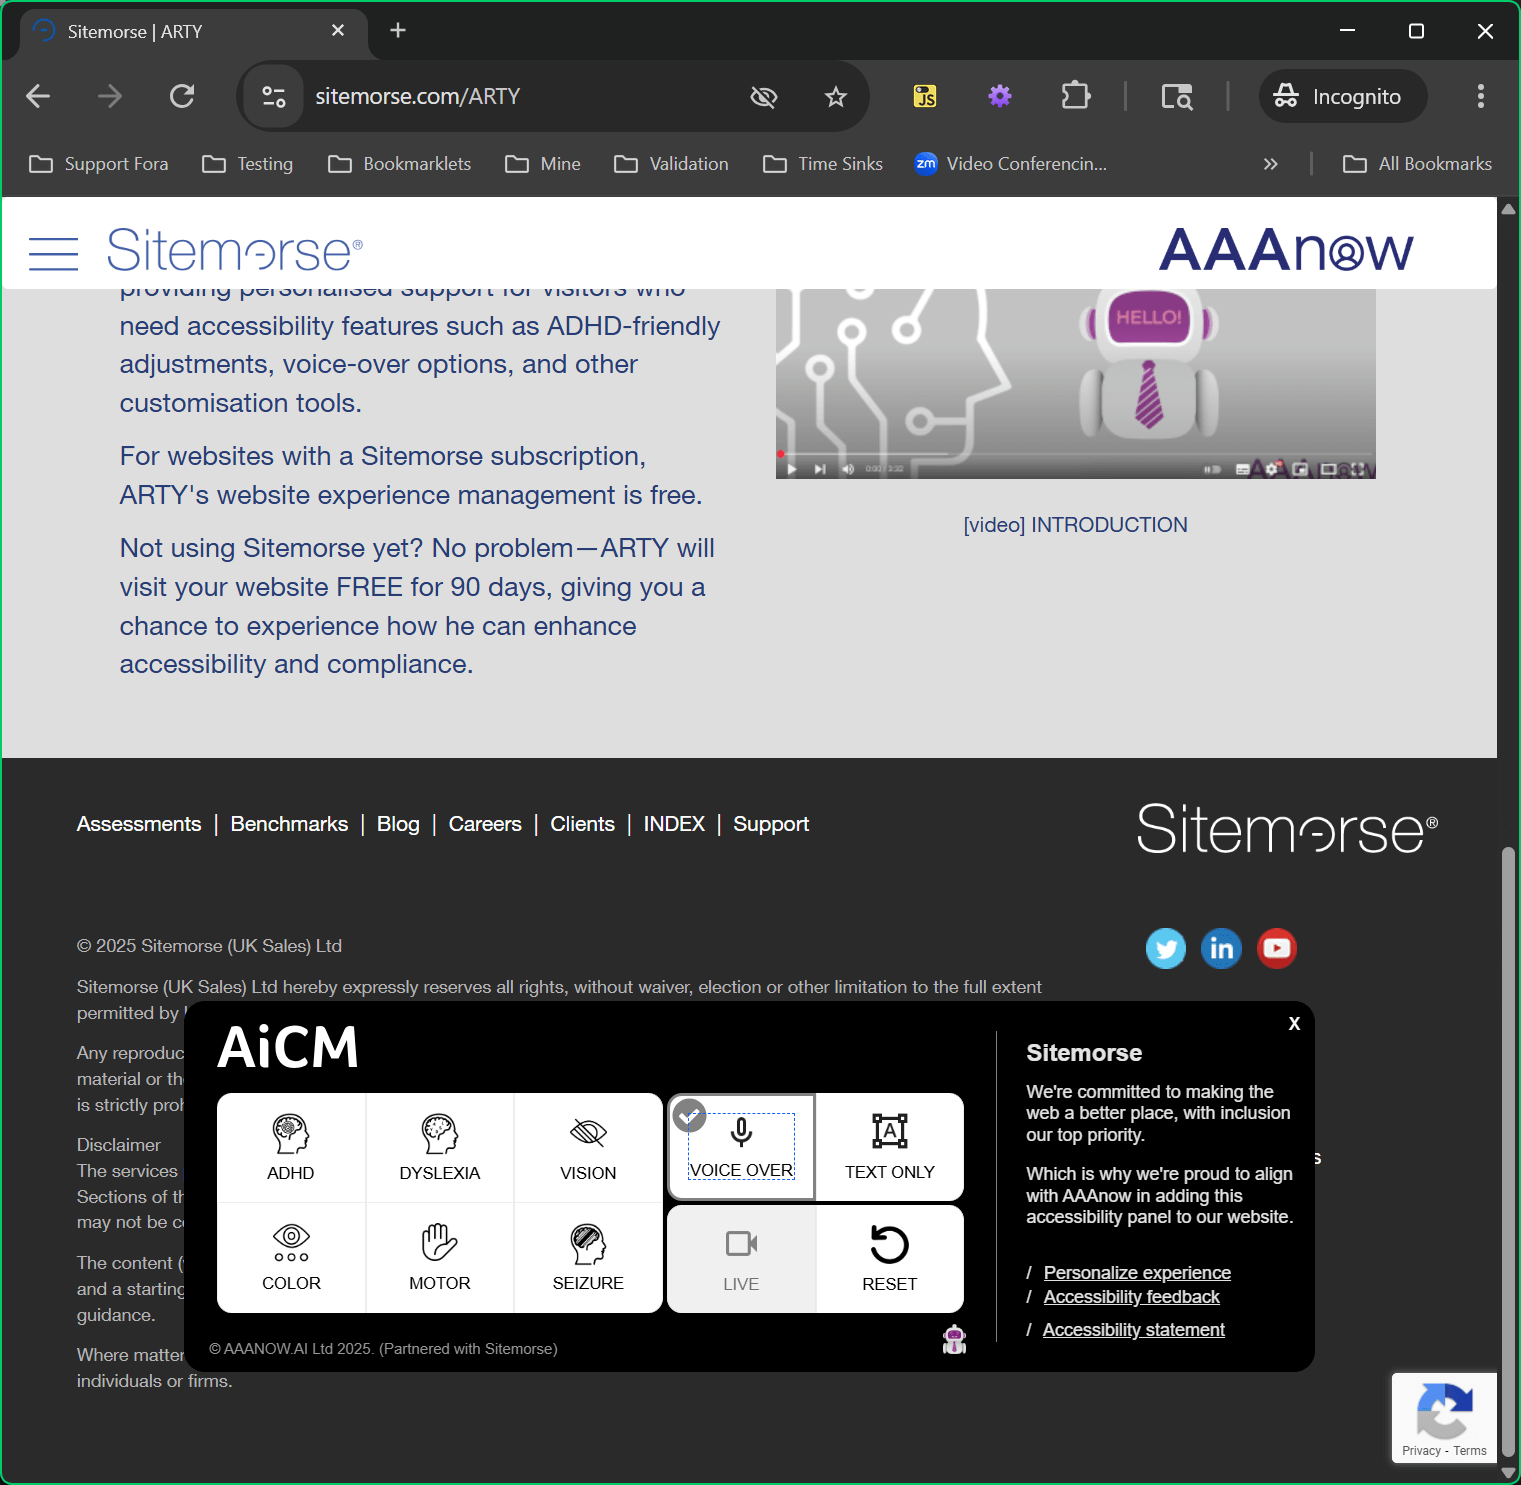Mute the video volume

(848, 469)
